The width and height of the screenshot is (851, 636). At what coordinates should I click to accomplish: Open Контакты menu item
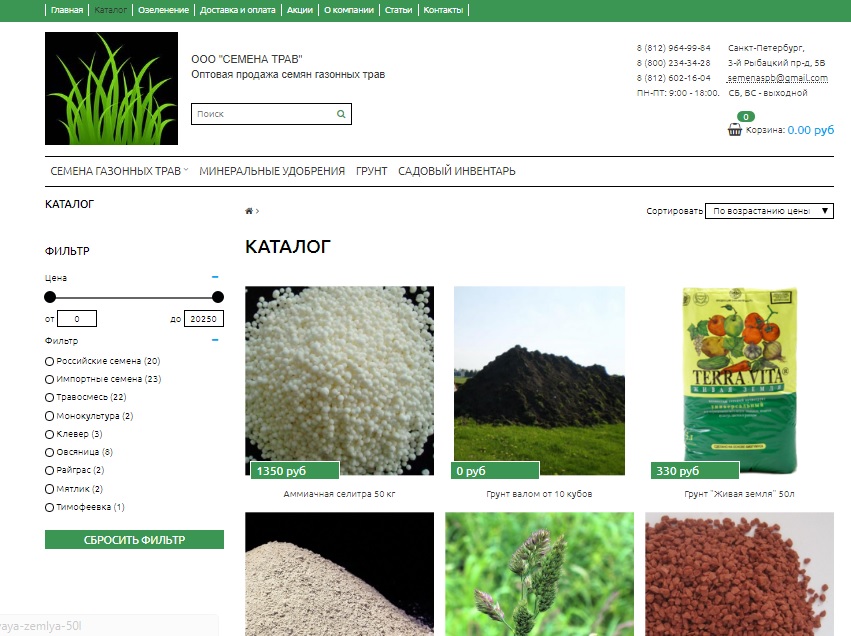(x=443, y=10)
